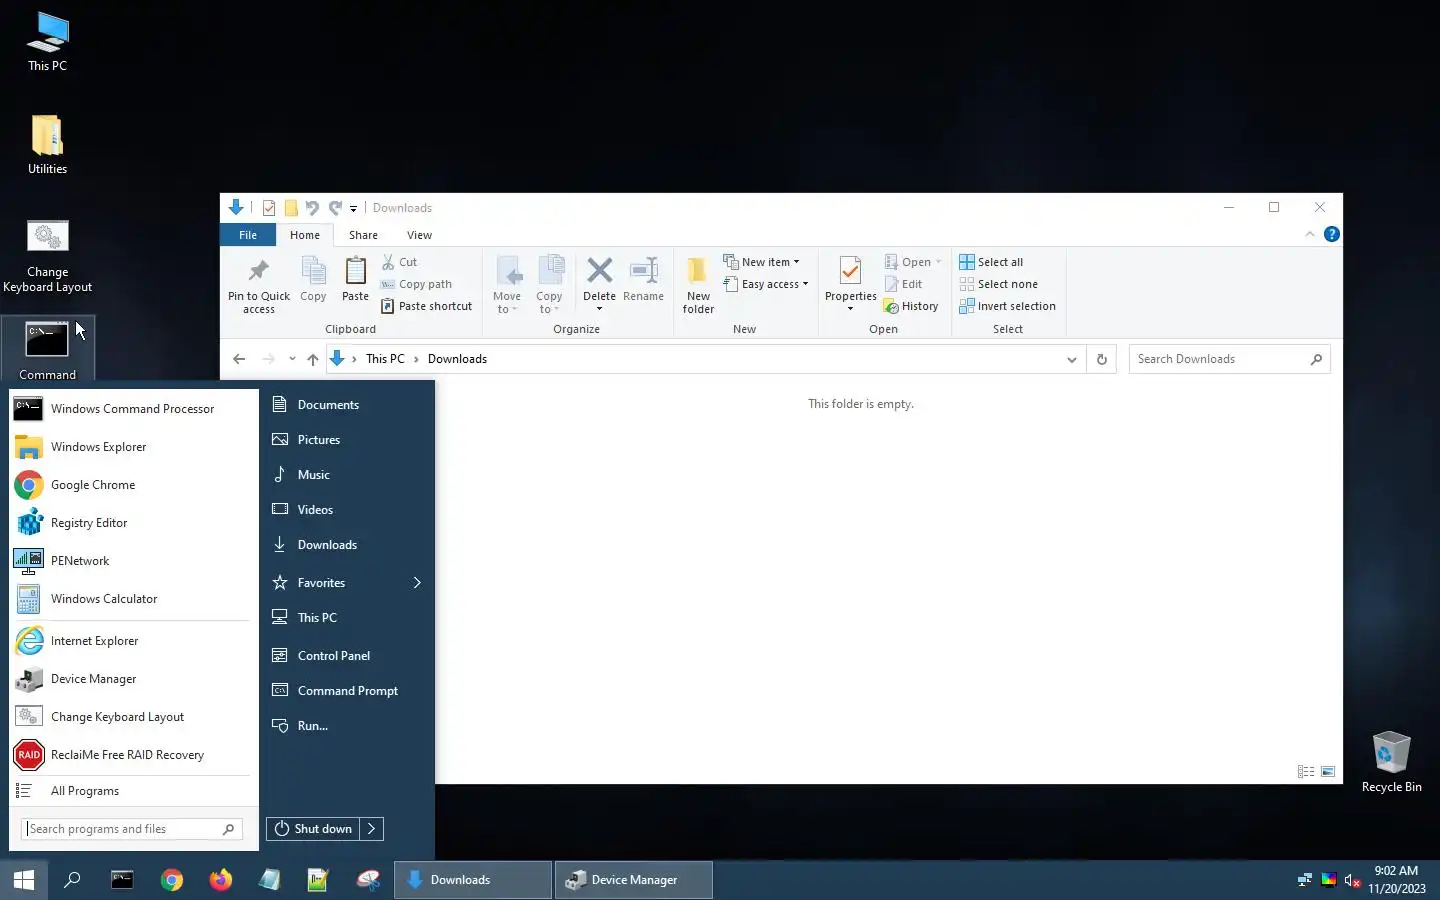This screenshot has height=900, width=1440.
Task: Open Pictures from start menu
Action: [x=347, y=439]
